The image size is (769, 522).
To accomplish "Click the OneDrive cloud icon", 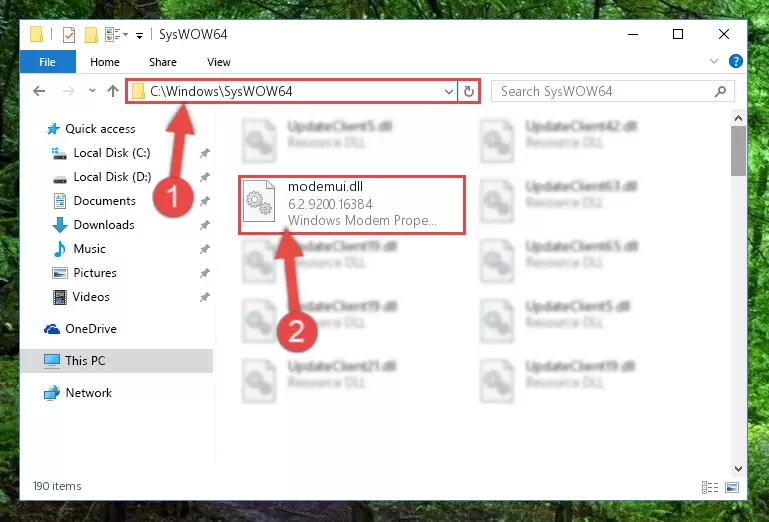I will 51,329.
